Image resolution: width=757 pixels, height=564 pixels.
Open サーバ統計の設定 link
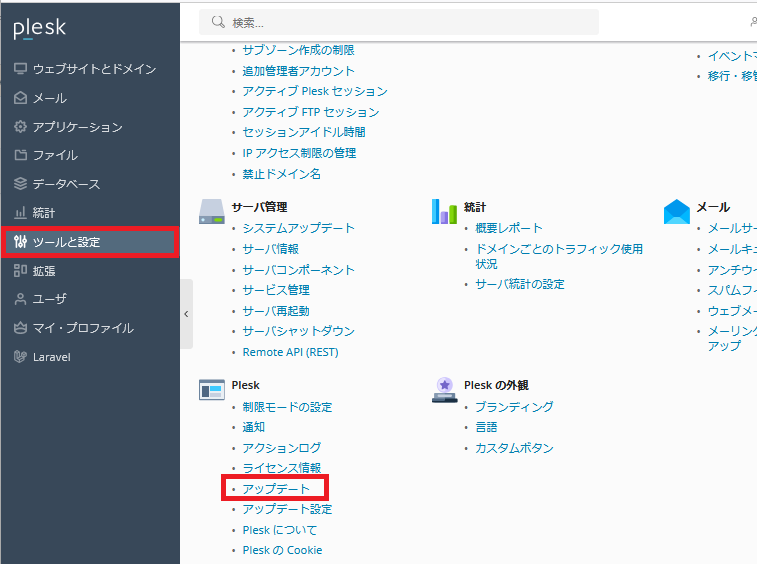click(519, 284)
